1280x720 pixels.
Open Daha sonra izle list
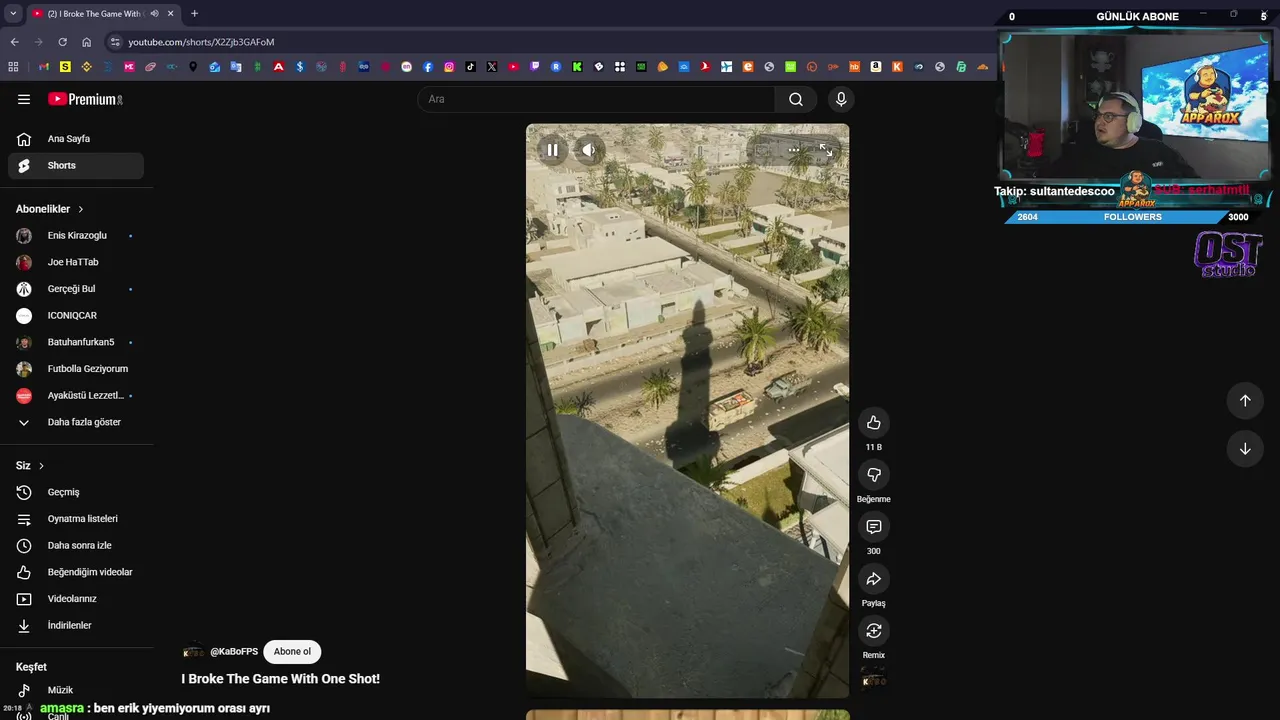(76, 546)
